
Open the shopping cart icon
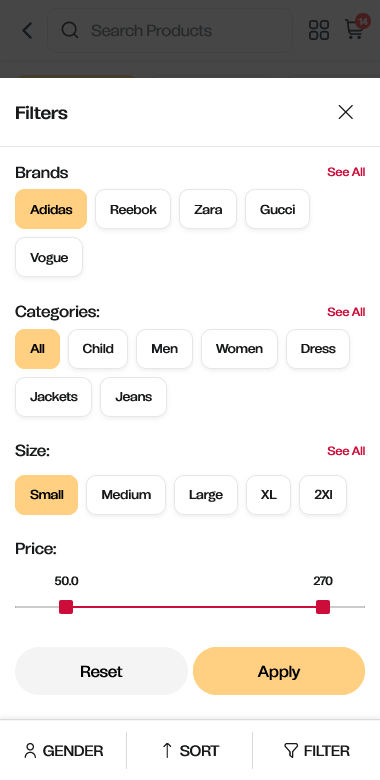[355, 29]
